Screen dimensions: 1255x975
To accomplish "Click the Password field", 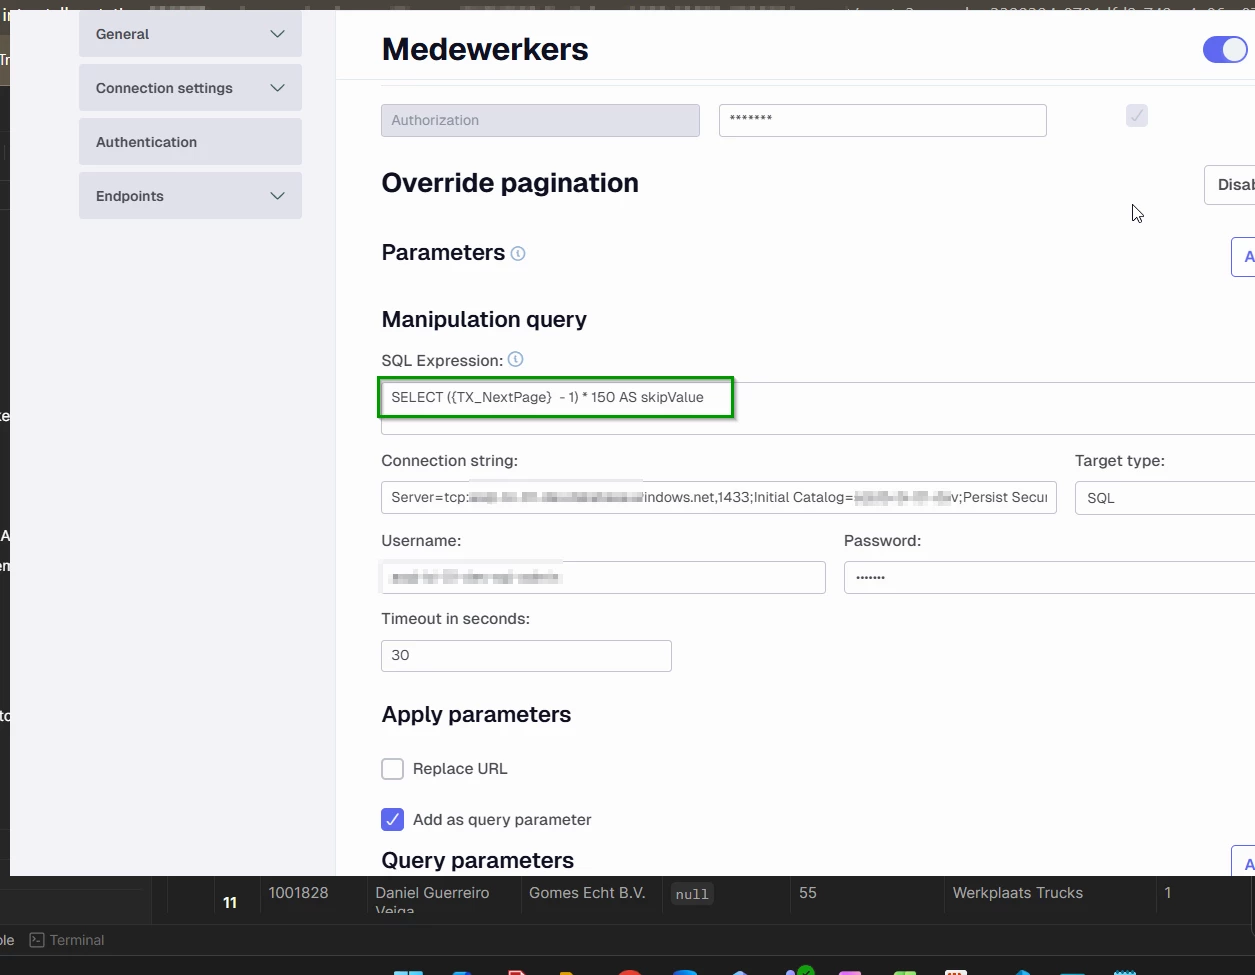I will tap(1049, 577).
